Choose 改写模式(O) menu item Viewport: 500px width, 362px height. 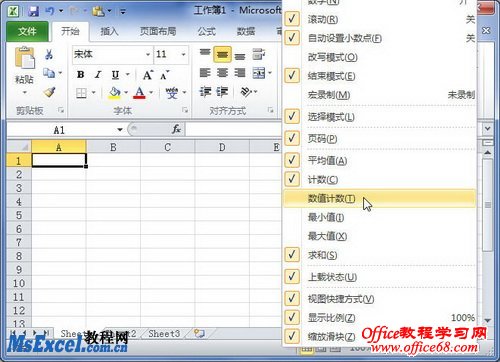379,57
